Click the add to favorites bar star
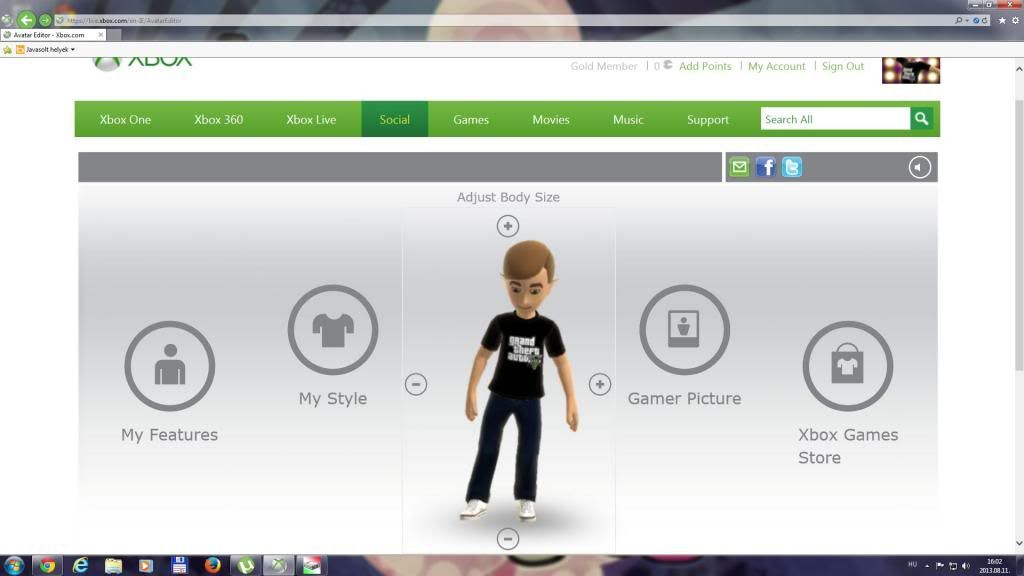 tap(7, 50)
